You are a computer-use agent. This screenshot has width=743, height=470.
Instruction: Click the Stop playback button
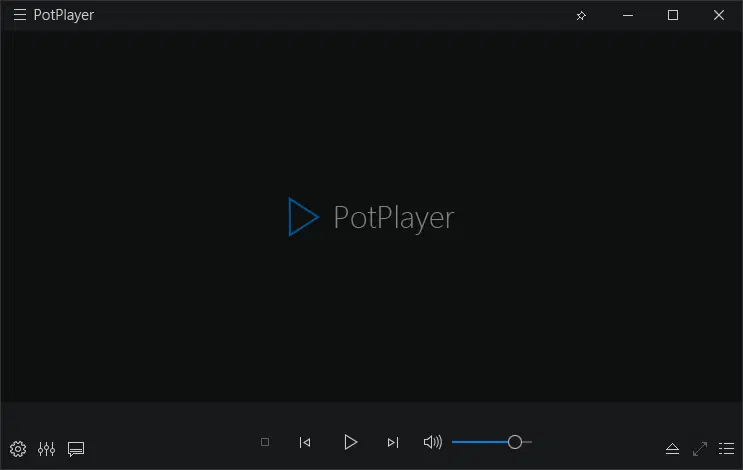(265, 442)
